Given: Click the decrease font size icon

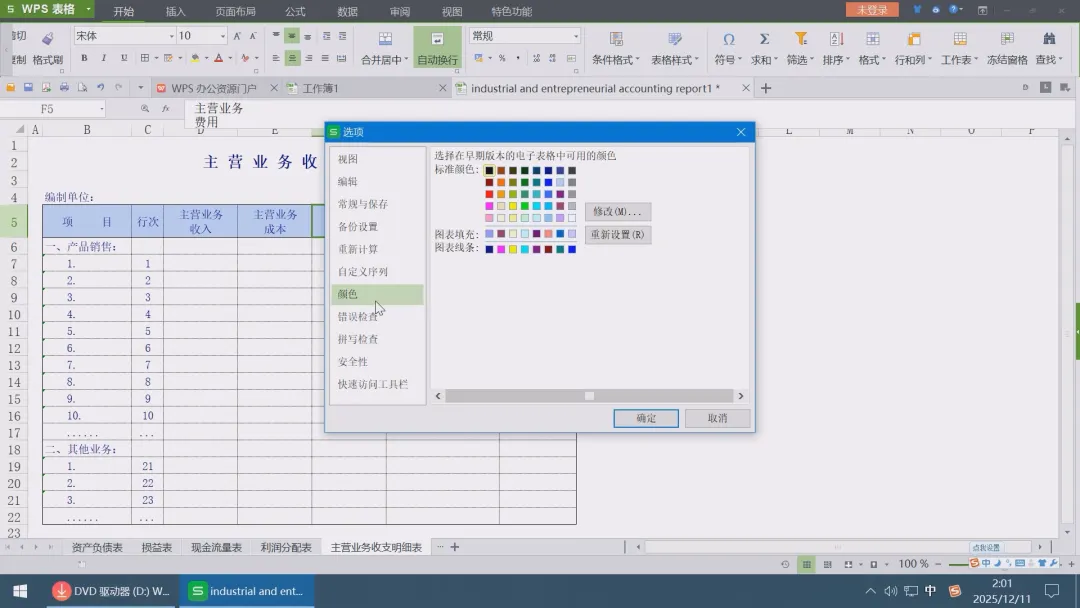Looking at the screenshot, I should point(253,36).
